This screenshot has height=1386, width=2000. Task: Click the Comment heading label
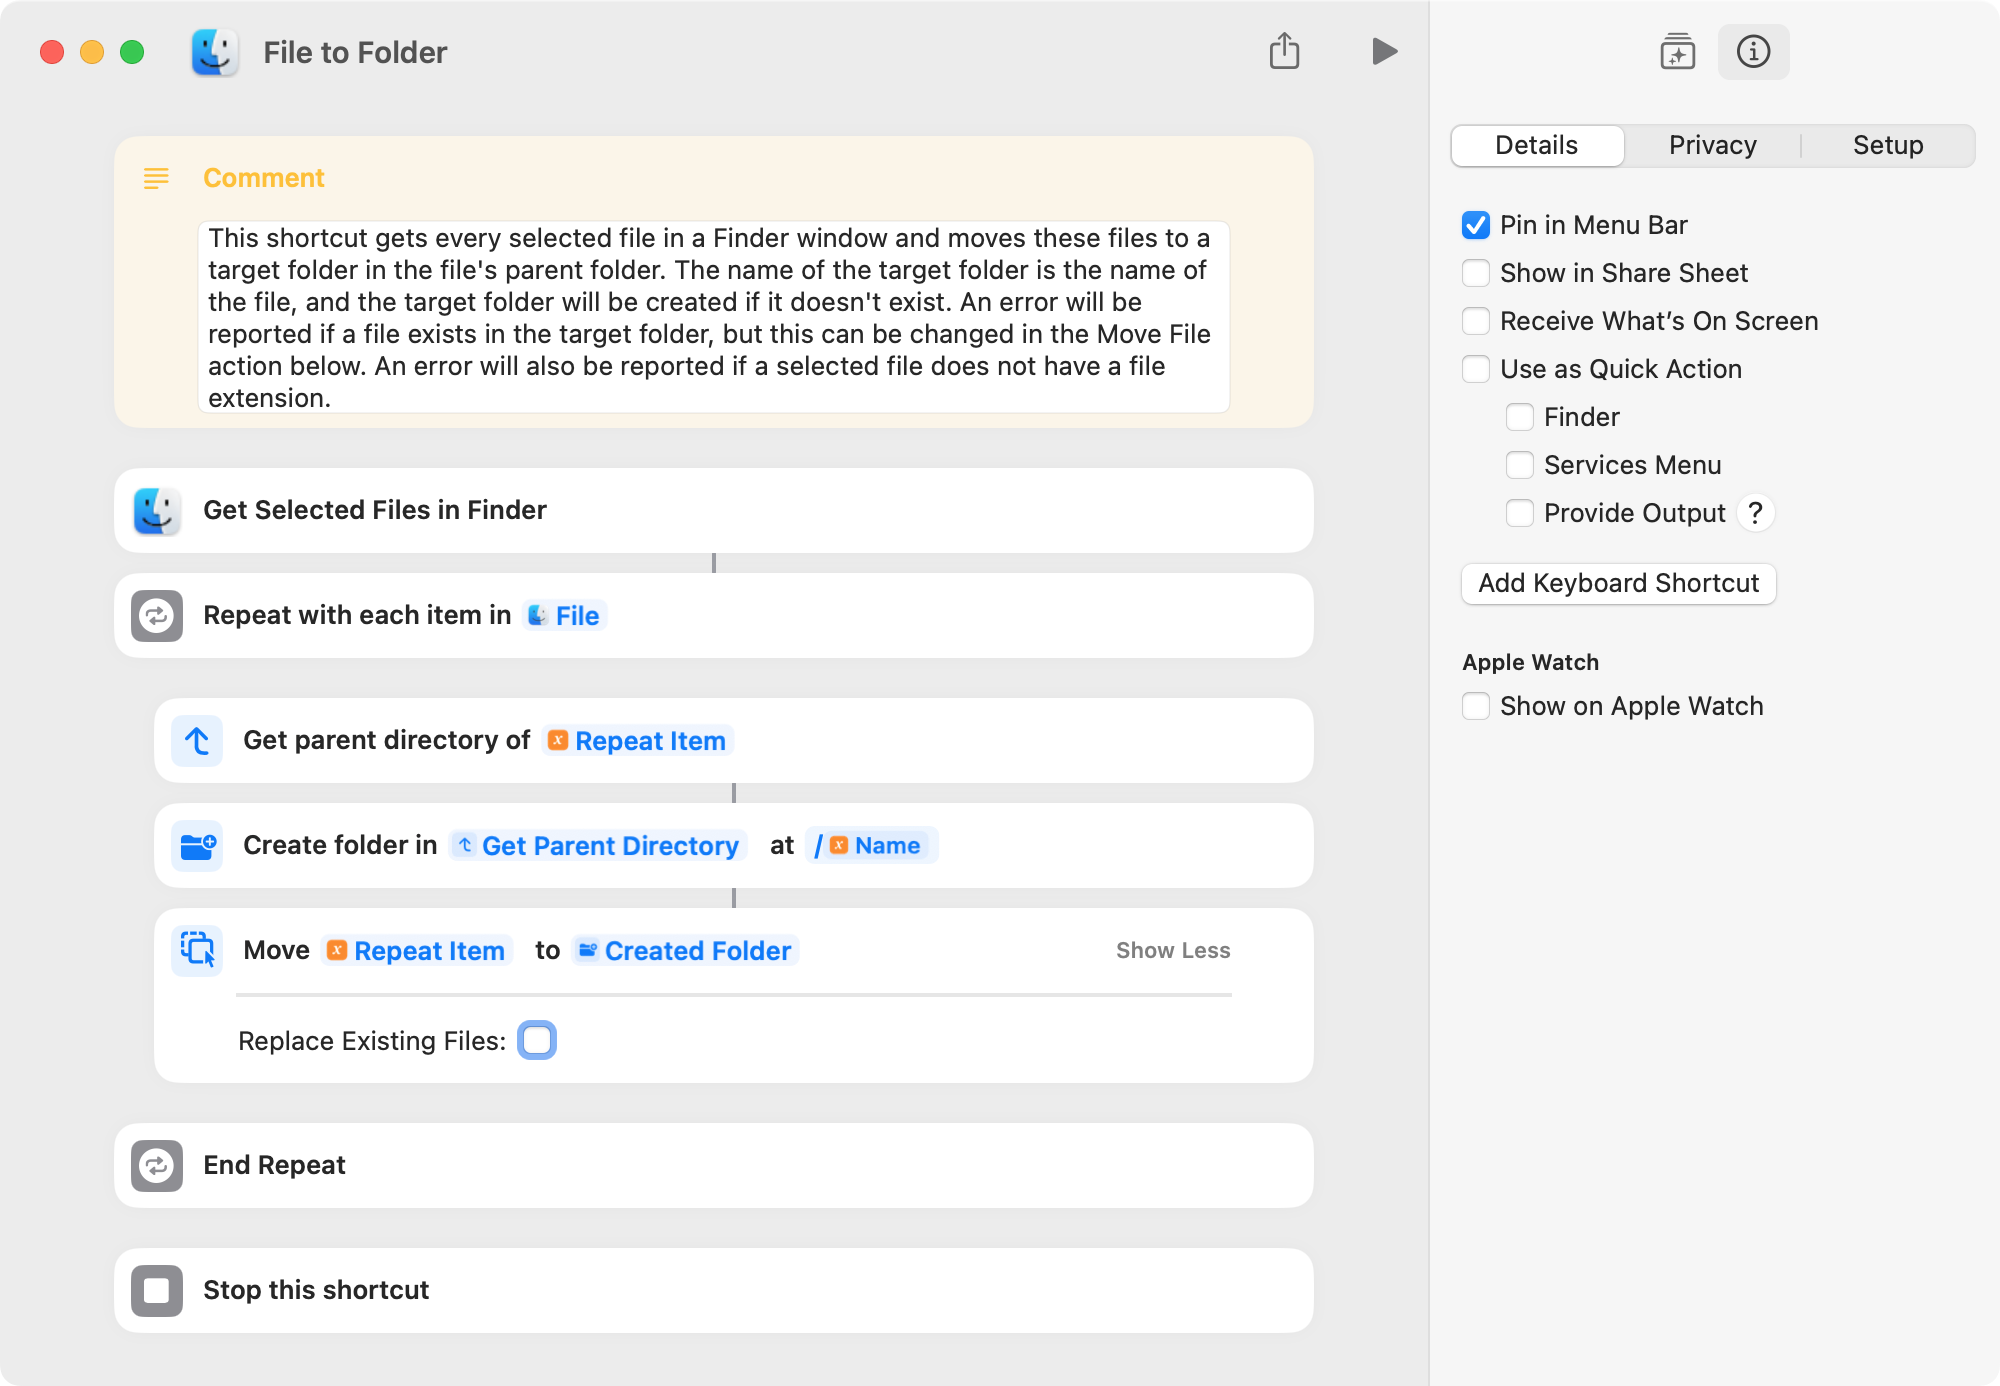point(264,178)
